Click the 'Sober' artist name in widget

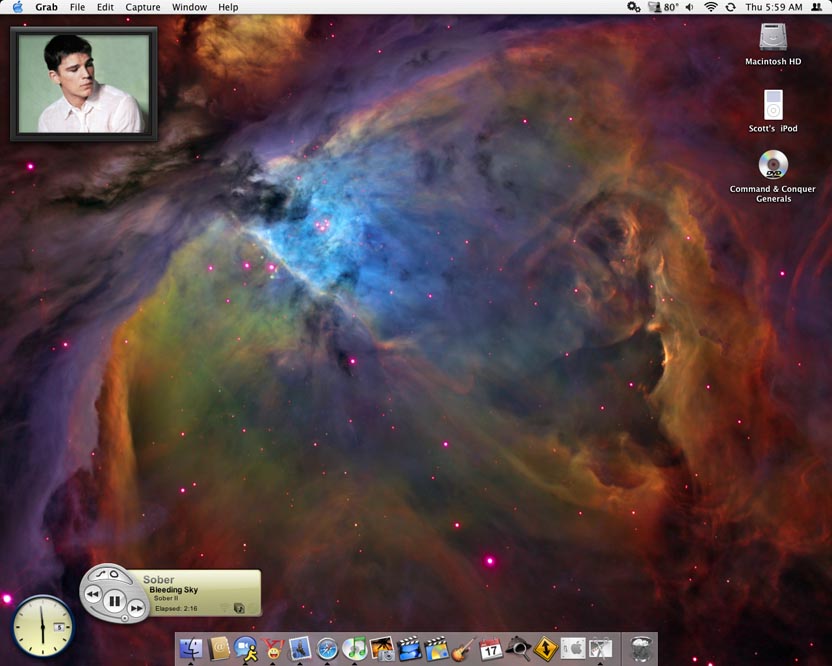(158, 579)
